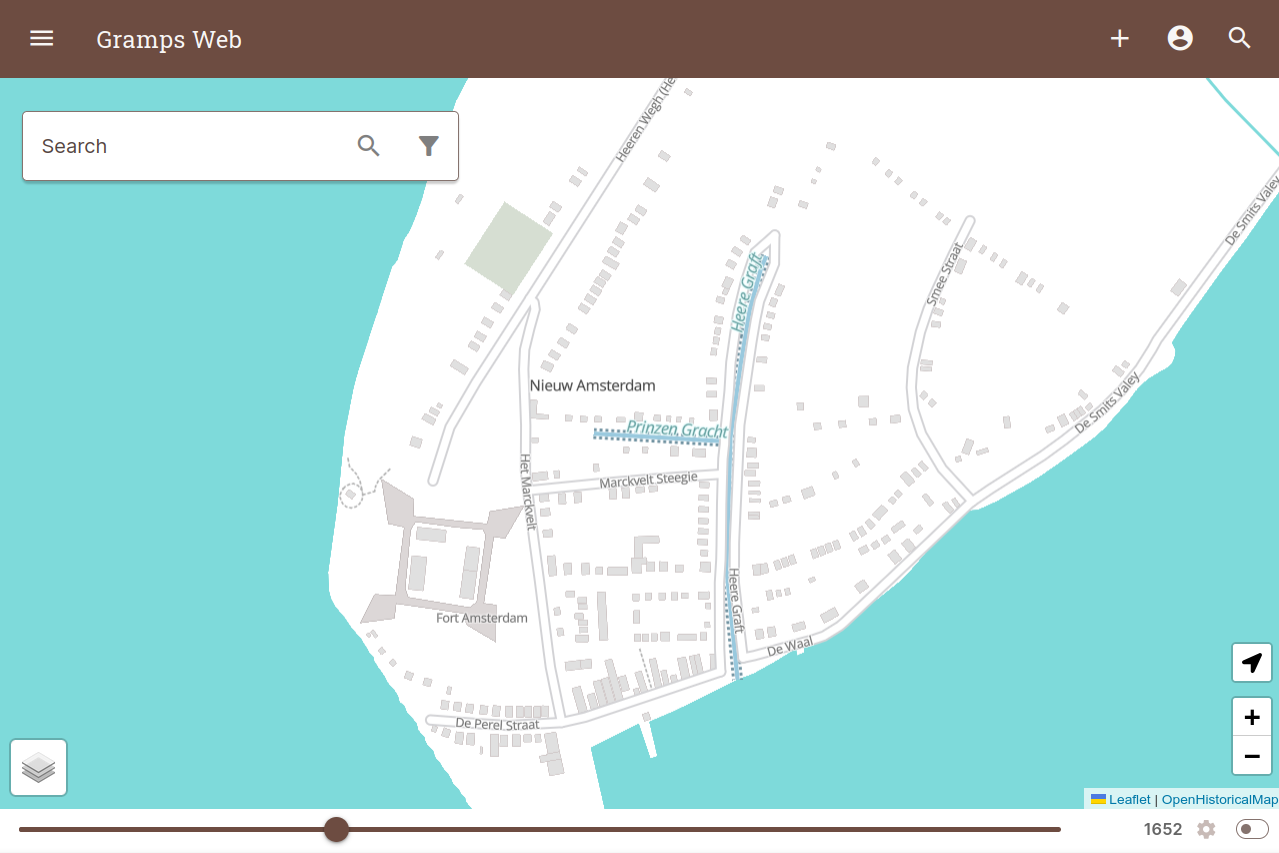Click the Prinzen Gracht canal label

click(677, 430)
